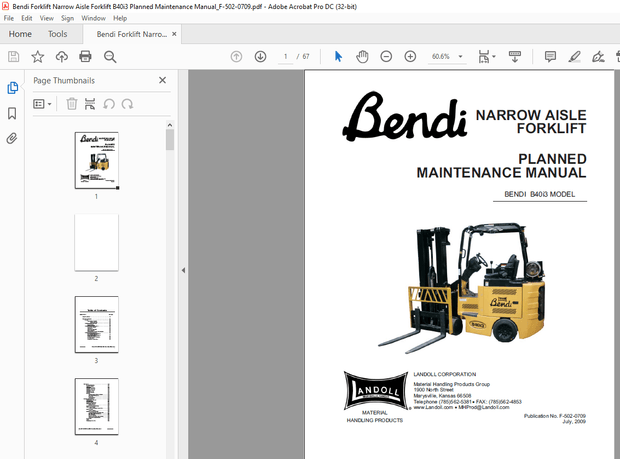Select page 3 table of contents thumbnail
Image resolution: width=620 pixels, height=459 pixels.
click(96, 324)
